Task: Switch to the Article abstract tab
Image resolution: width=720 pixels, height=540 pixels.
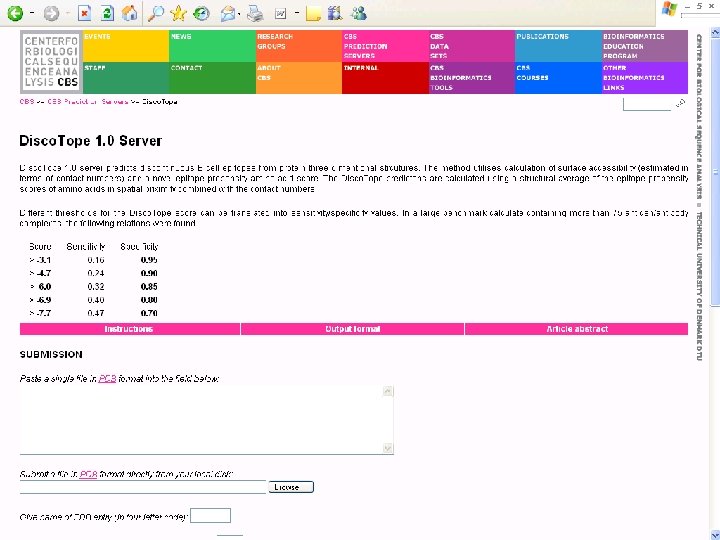Action: click(x=577, y=329)
